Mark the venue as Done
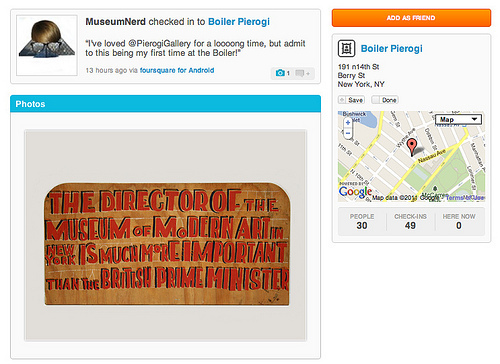Viewport: 500px width, 364px height. point(385,100)
